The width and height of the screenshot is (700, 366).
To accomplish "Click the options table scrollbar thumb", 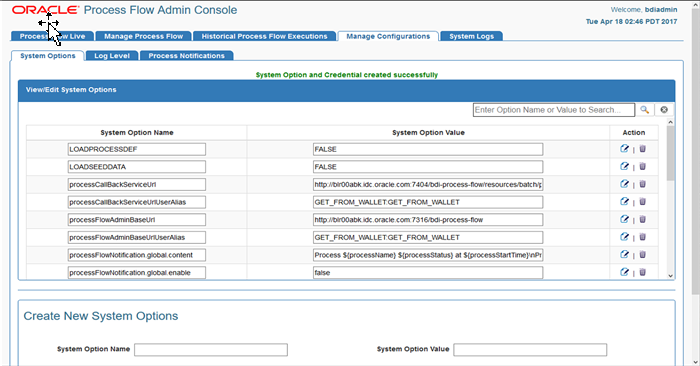I will (670, 153).
